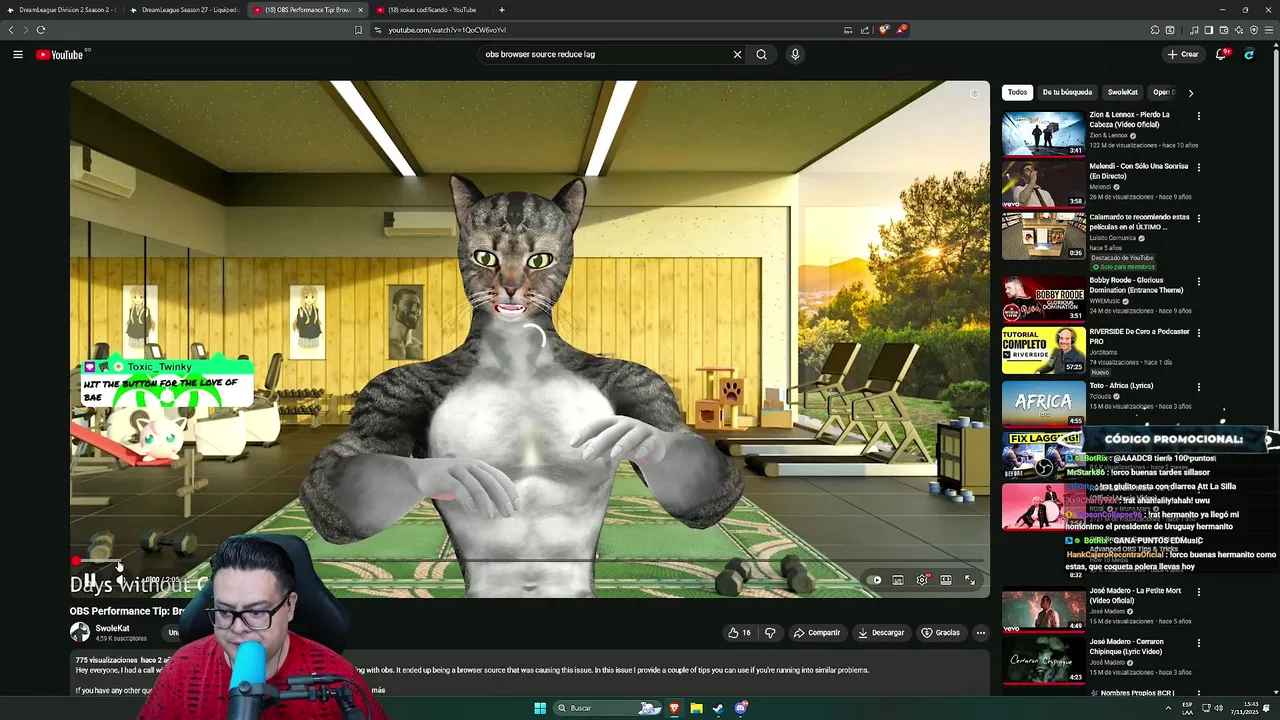Select the De tu búsqueda filter chip

(x=1067, y=92)
